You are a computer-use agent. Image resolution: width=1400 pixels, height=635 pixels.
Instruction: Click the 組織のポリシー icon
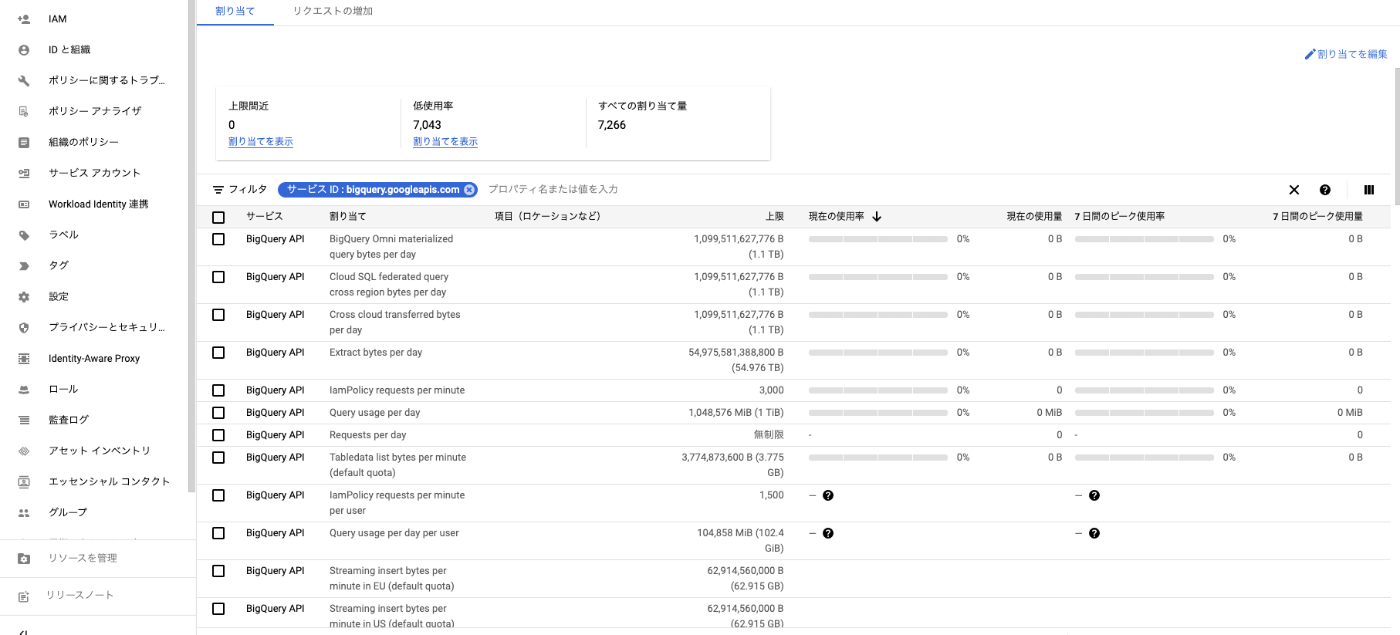[24, 142]
